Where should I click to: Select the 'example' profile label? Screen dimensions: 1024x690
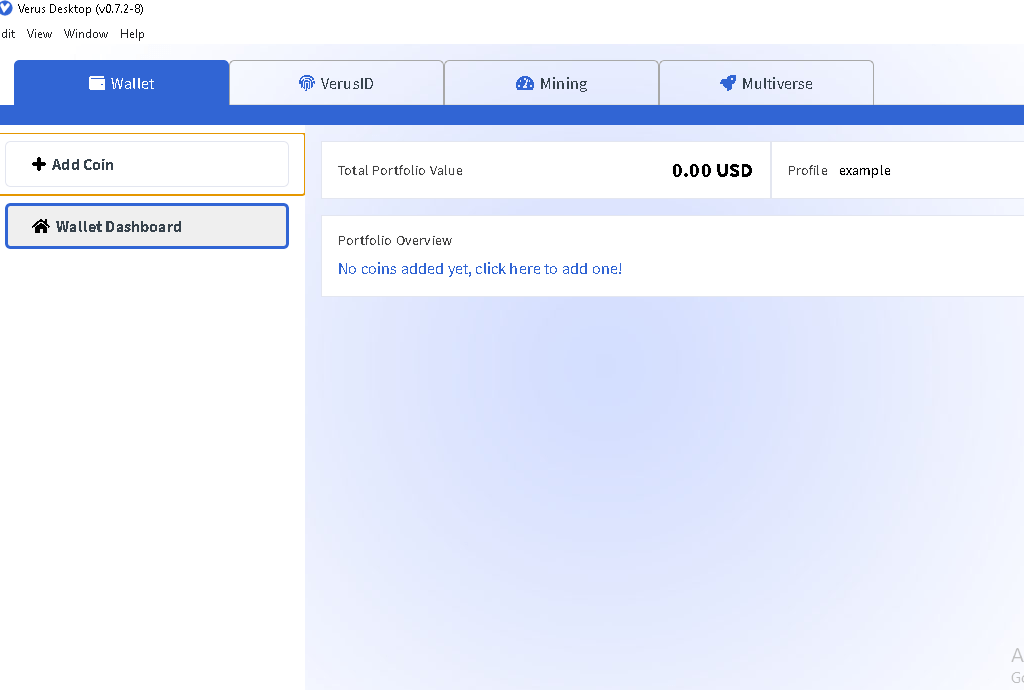coord(864,170)
